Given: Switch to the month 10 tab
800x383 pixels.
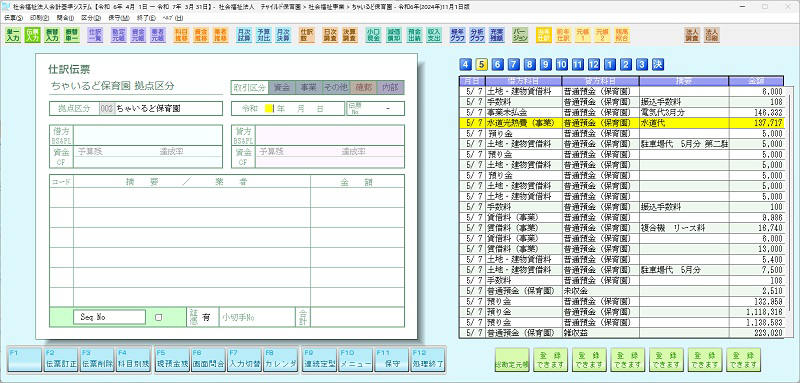Looking at the screenshot, I should click(x=561, y=65).
